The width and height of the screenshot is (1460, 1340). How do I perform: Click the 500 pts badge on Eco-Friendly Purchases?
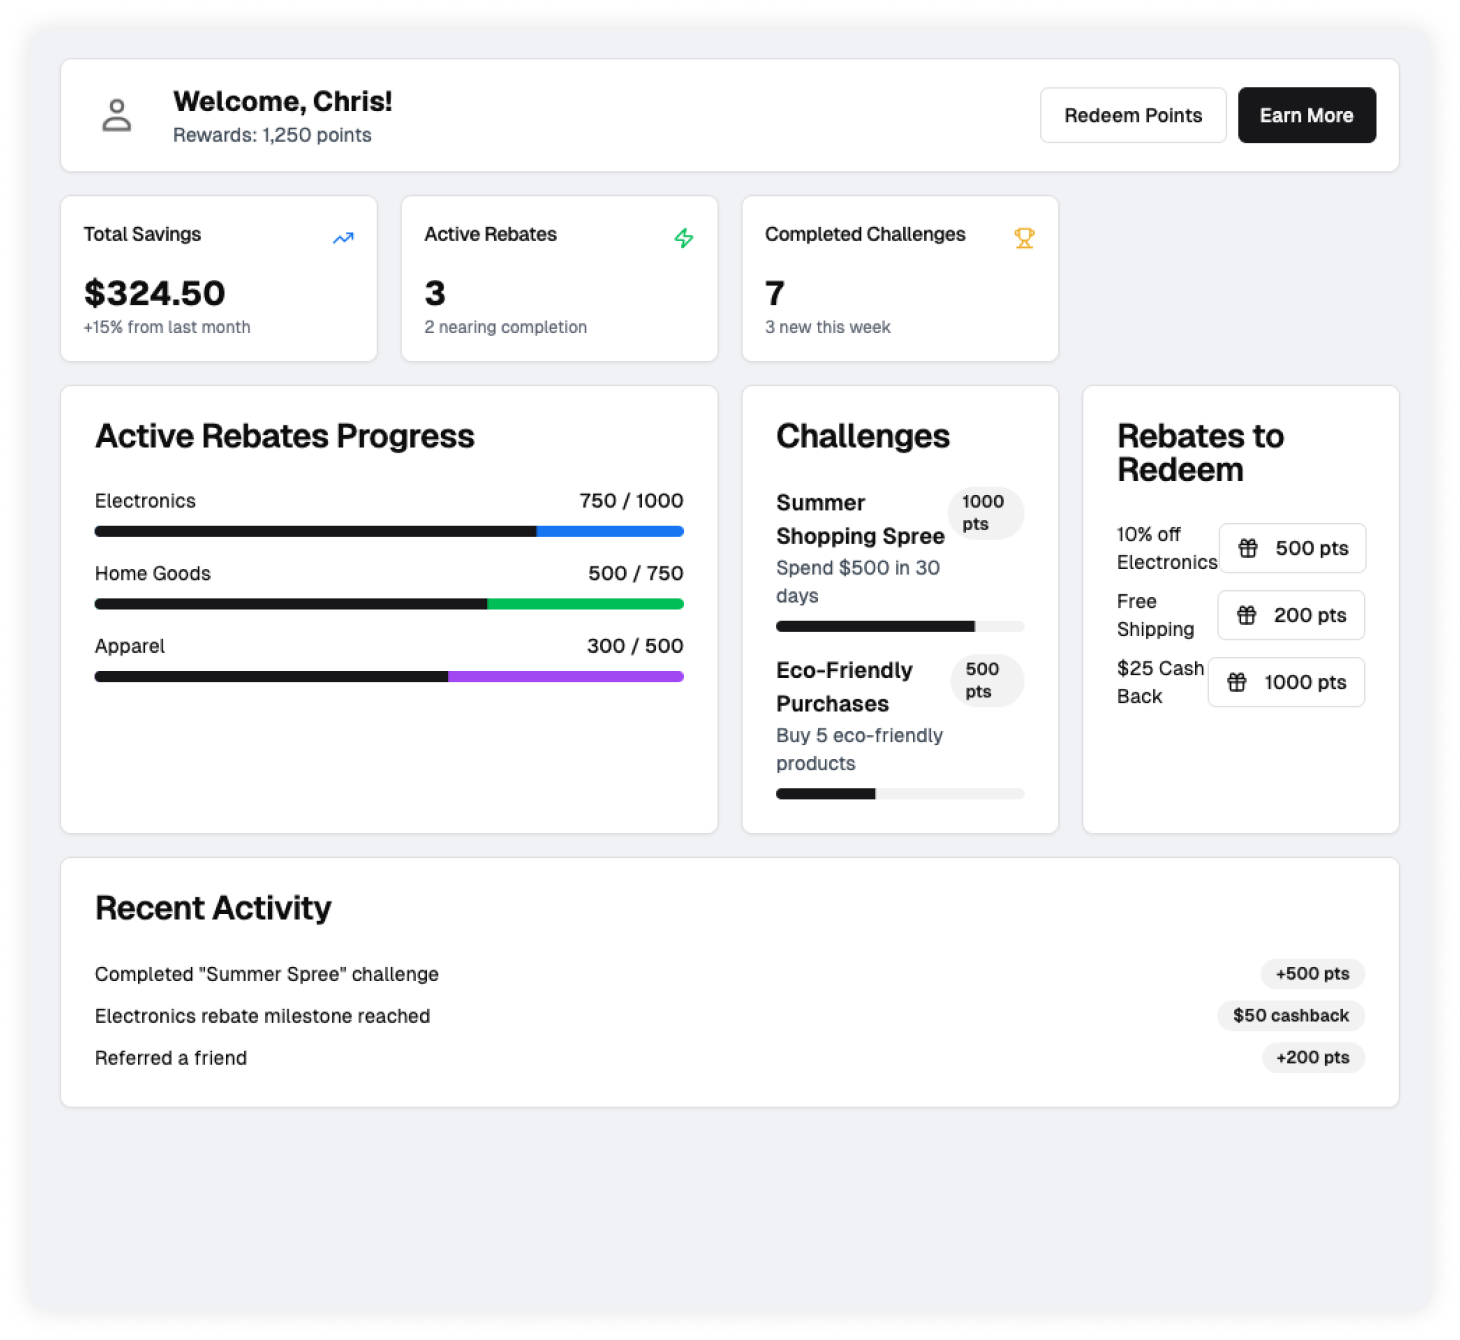click(x=986, y=681)
